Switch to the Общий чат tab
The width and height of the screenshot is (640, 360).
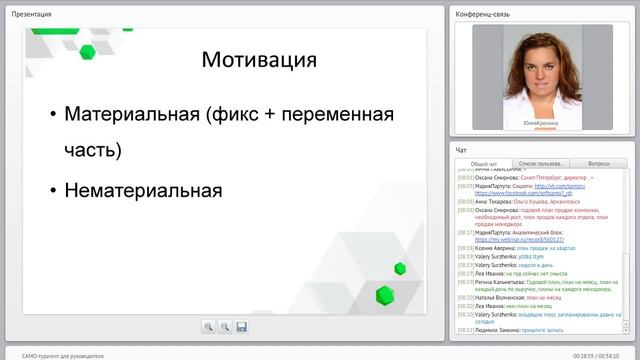coord(484,164)
